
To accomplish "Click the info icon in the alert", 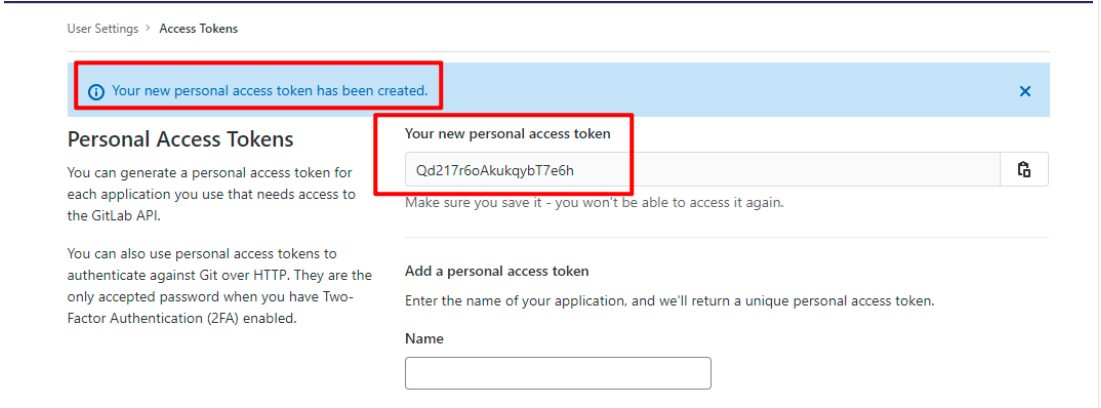I will click(96, 92).
